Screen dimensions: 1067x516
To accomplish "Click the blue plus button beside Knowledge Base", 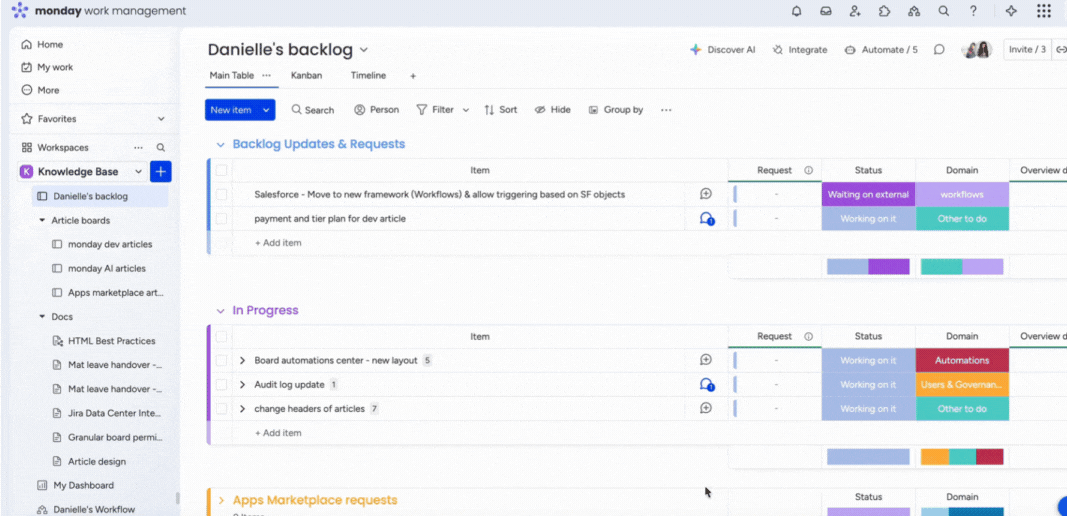I will pyautogui.click(x=161, y=172).
